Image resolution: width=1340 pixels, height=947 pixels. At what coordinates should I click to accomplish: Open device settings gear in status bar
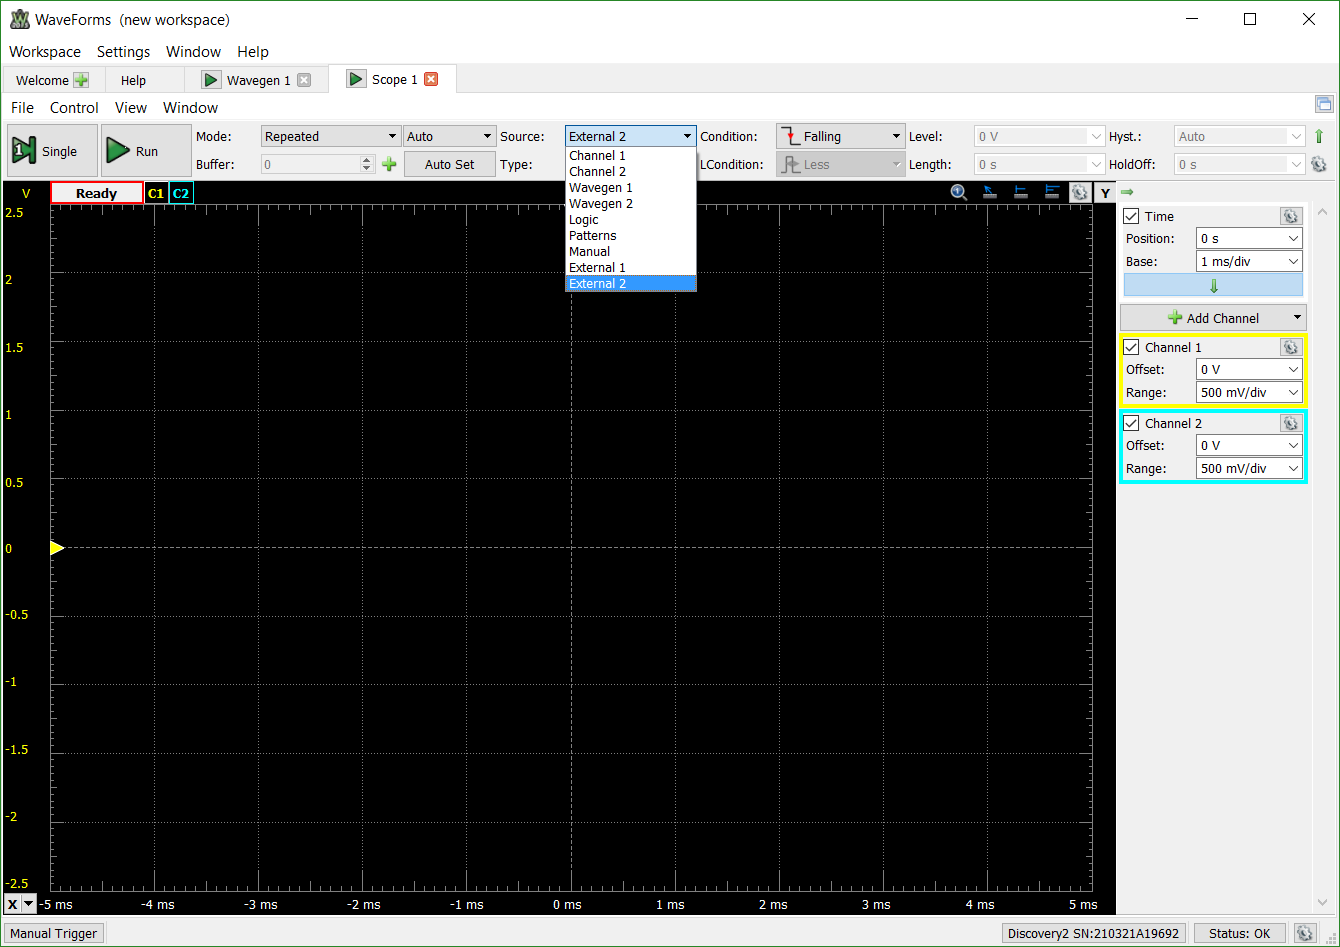[x=1304, y=933]
